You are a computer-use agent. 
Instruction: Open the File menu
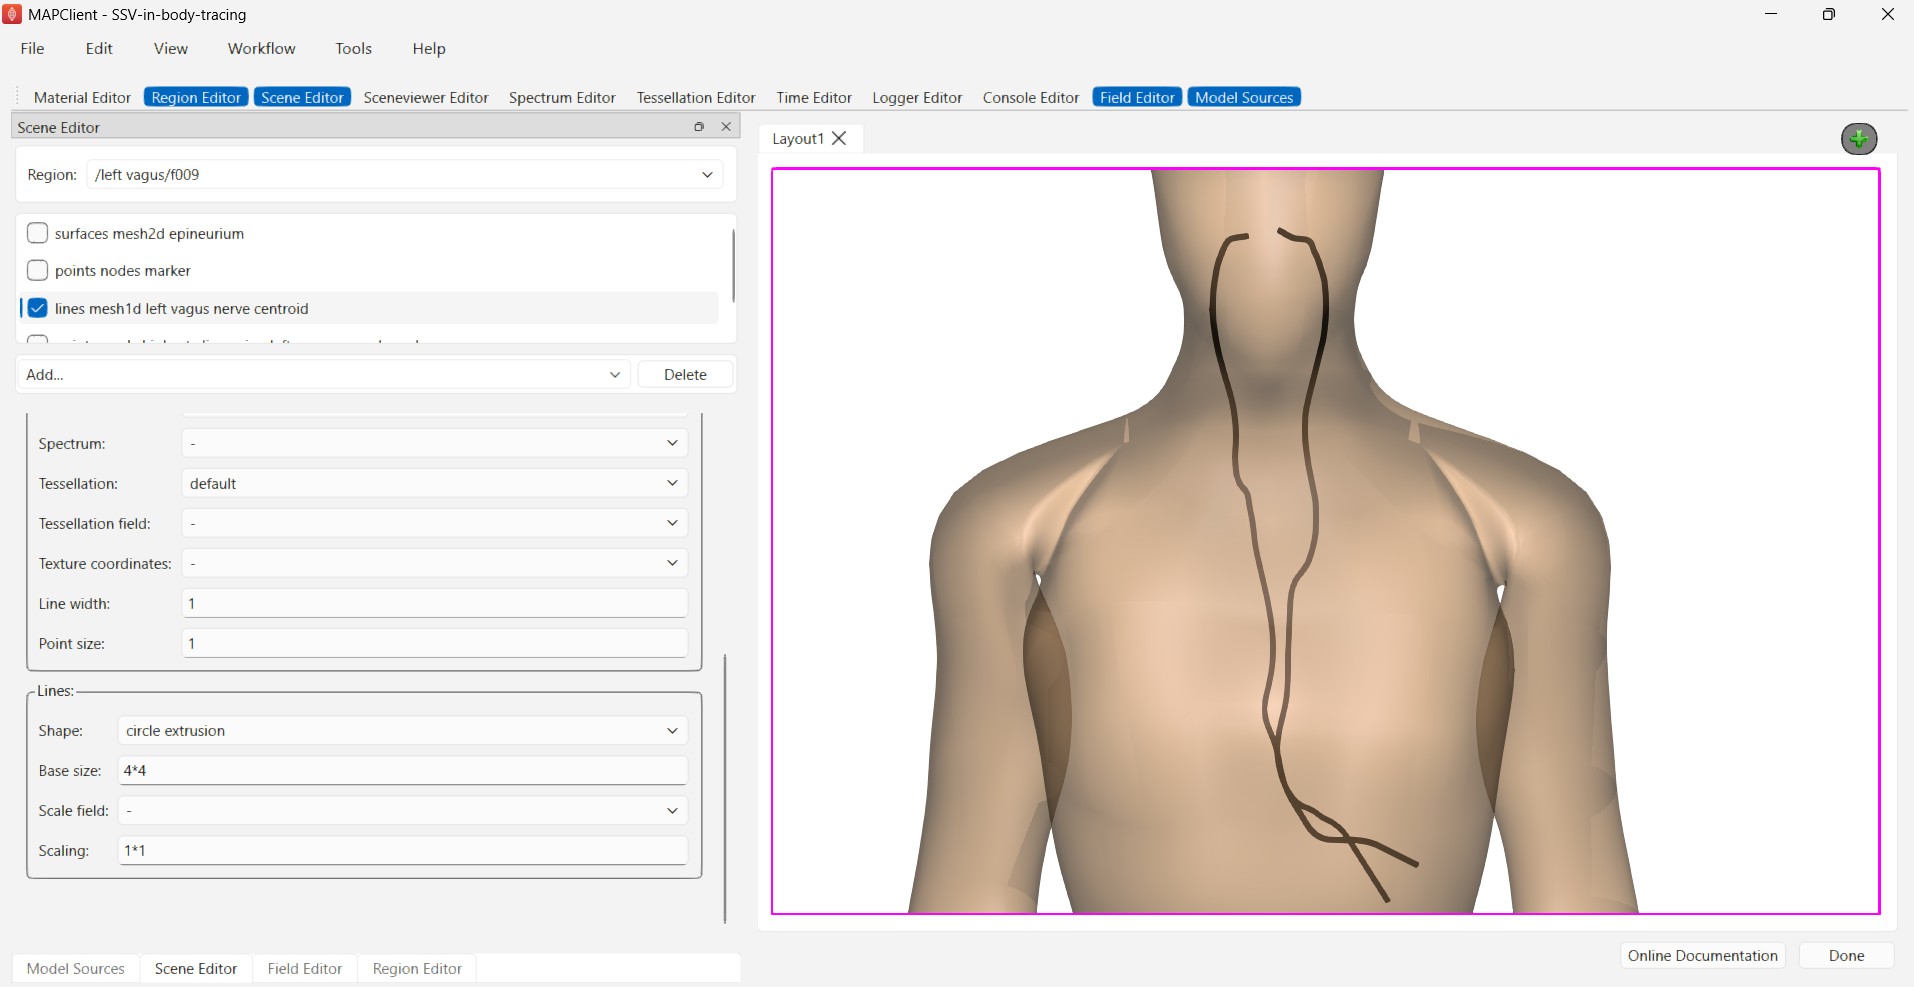pyautogui.click(x=32, y=48)
